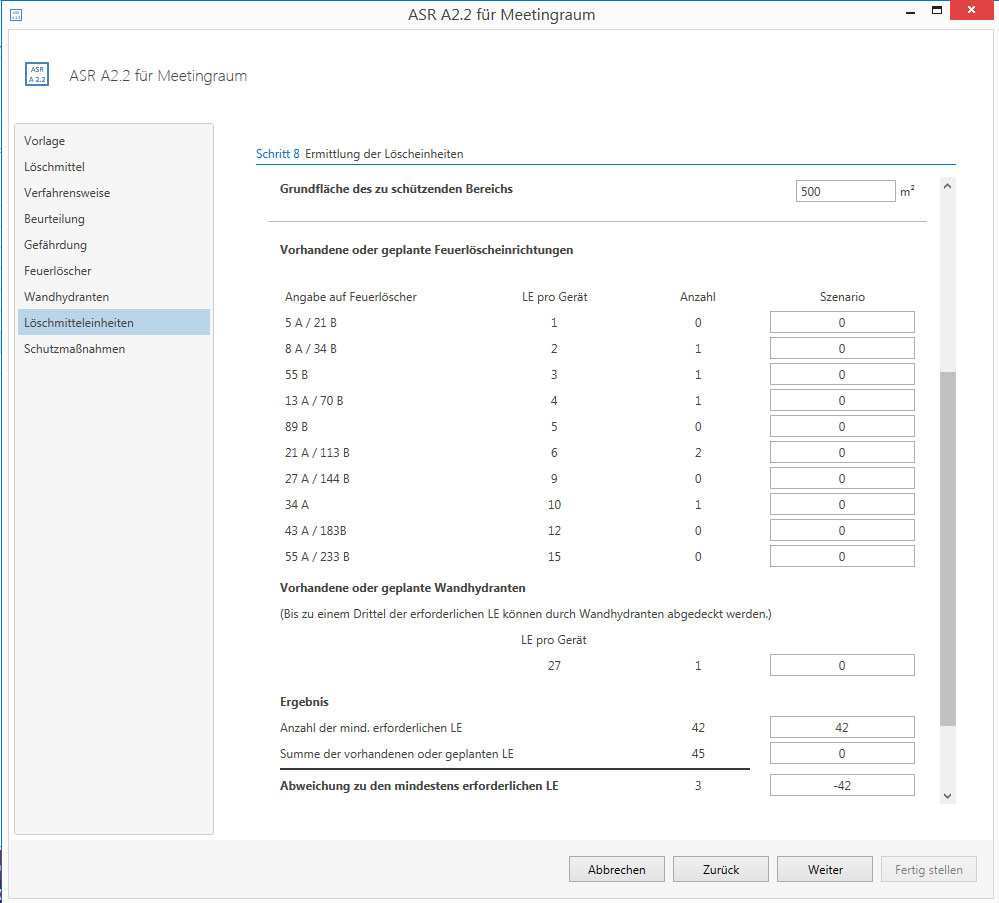Click the ASR A2.2 app logo icon

pyautogui.click(x=37, y=75)
